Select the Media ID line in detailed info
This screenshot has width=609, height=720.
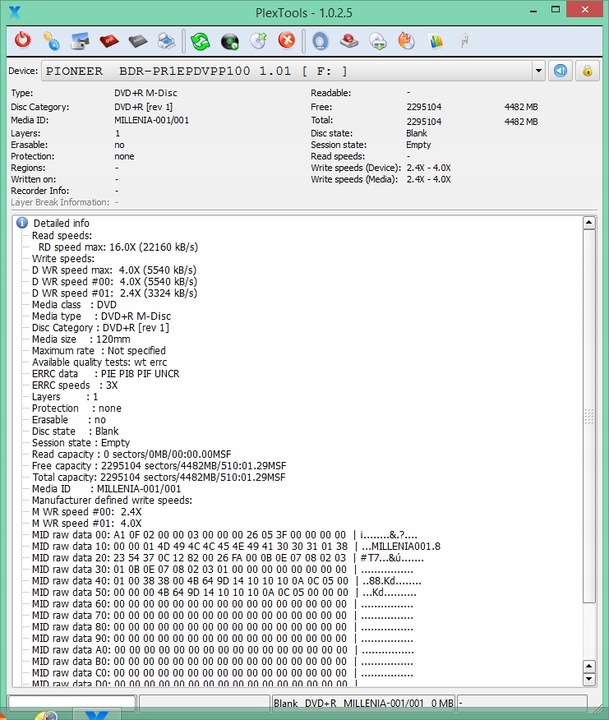click(x=106, y=489)
